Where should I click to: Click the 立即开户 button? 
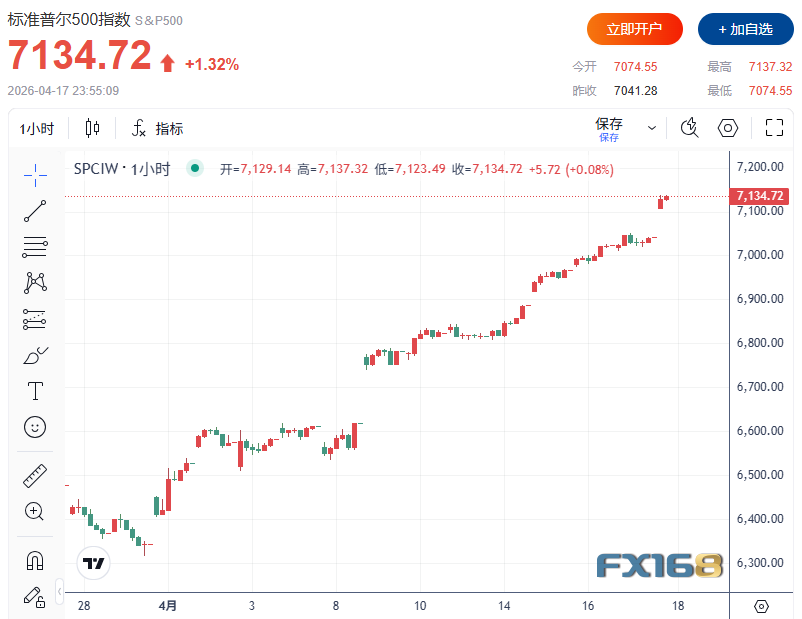(634, 29)
